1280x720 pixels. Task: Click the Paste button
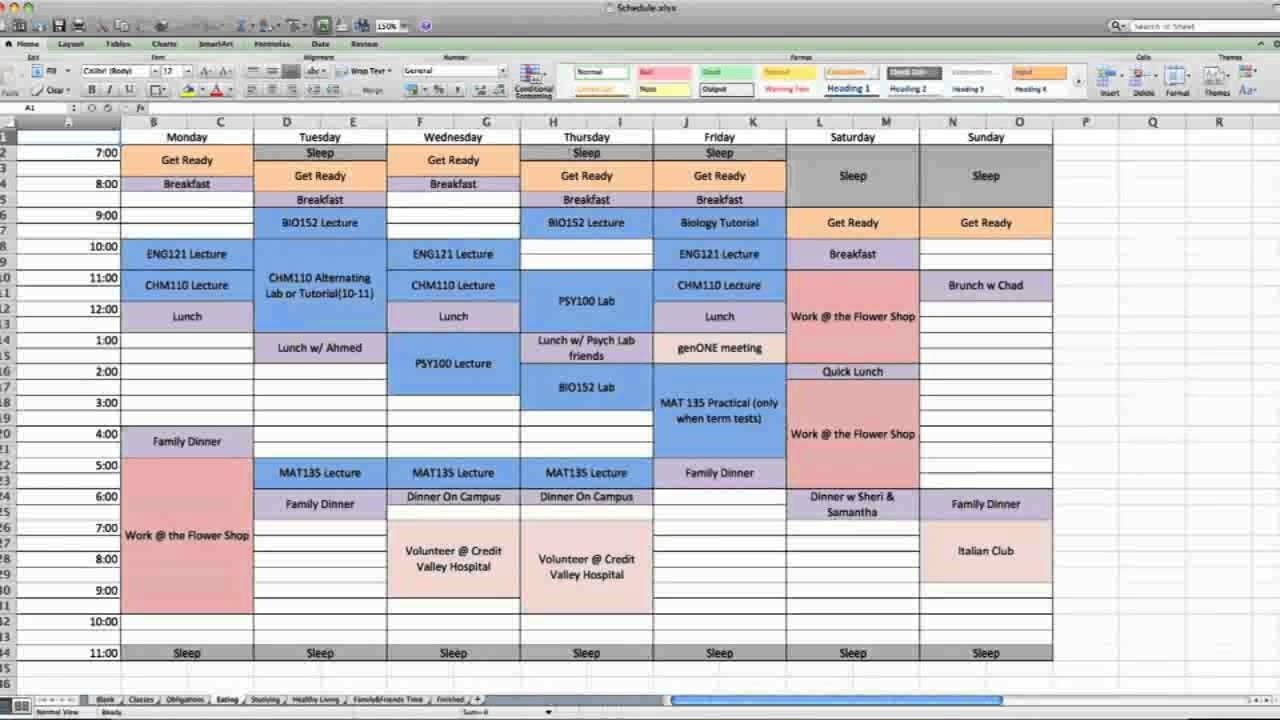coord(10,82)
